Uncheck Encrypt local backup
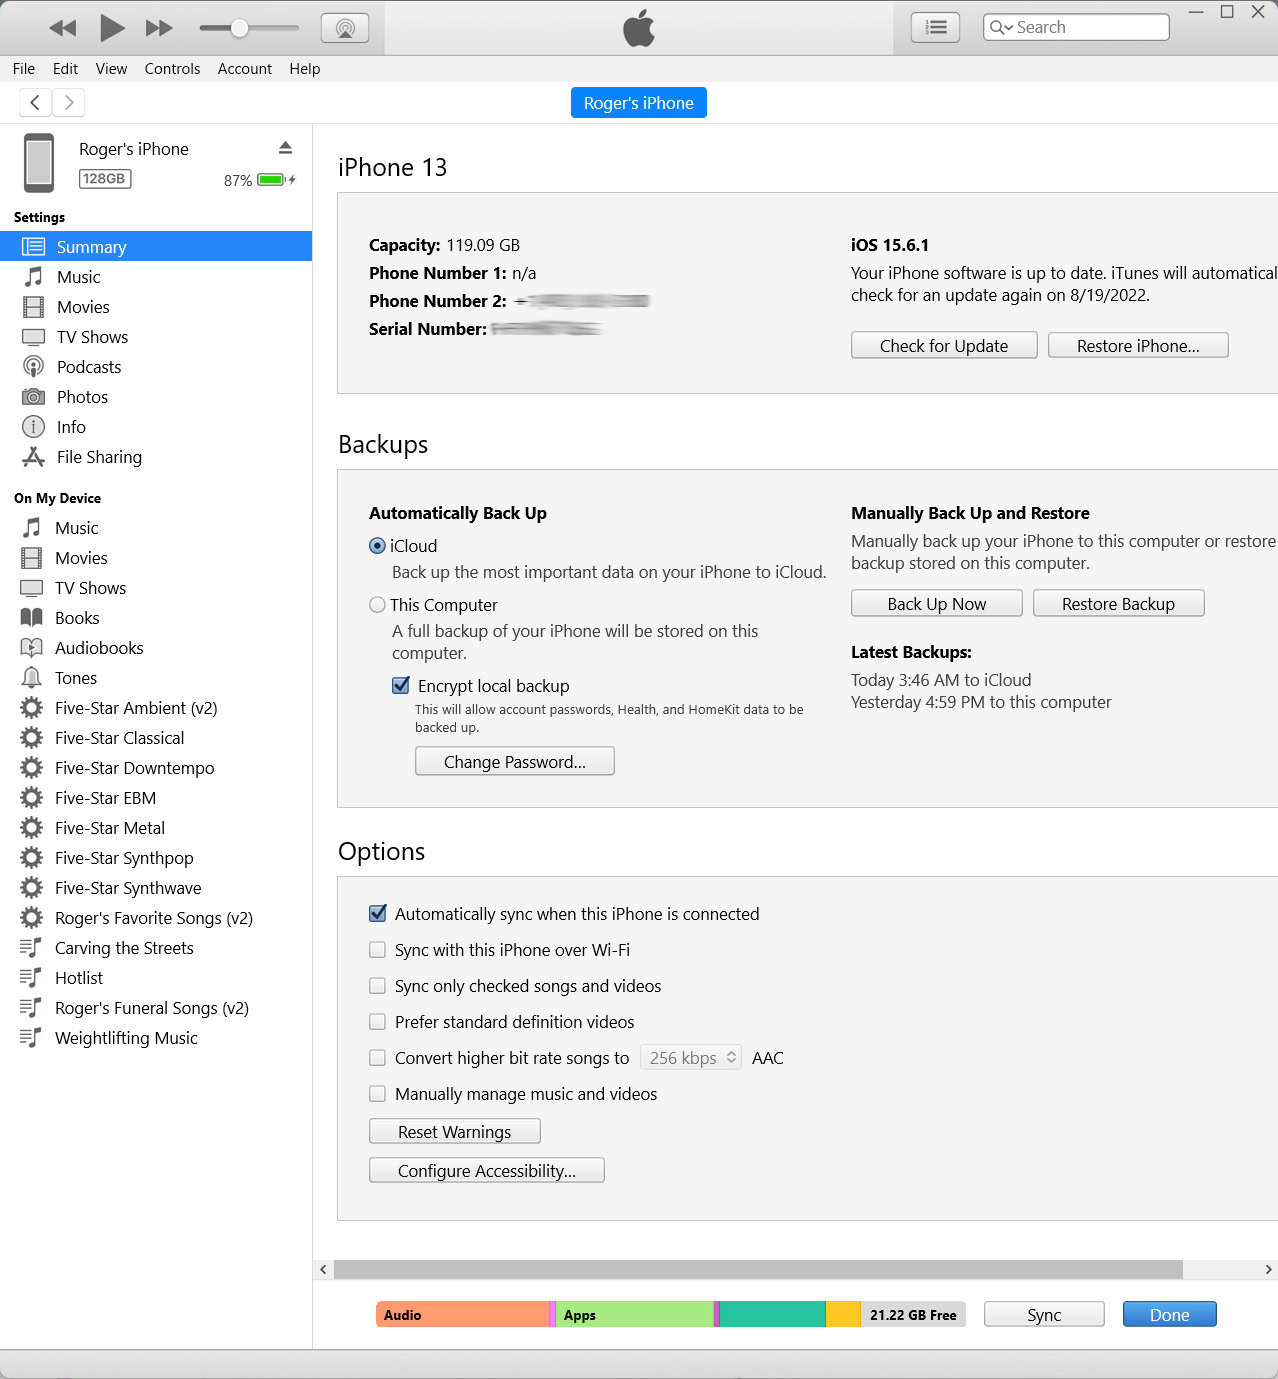 401,686
